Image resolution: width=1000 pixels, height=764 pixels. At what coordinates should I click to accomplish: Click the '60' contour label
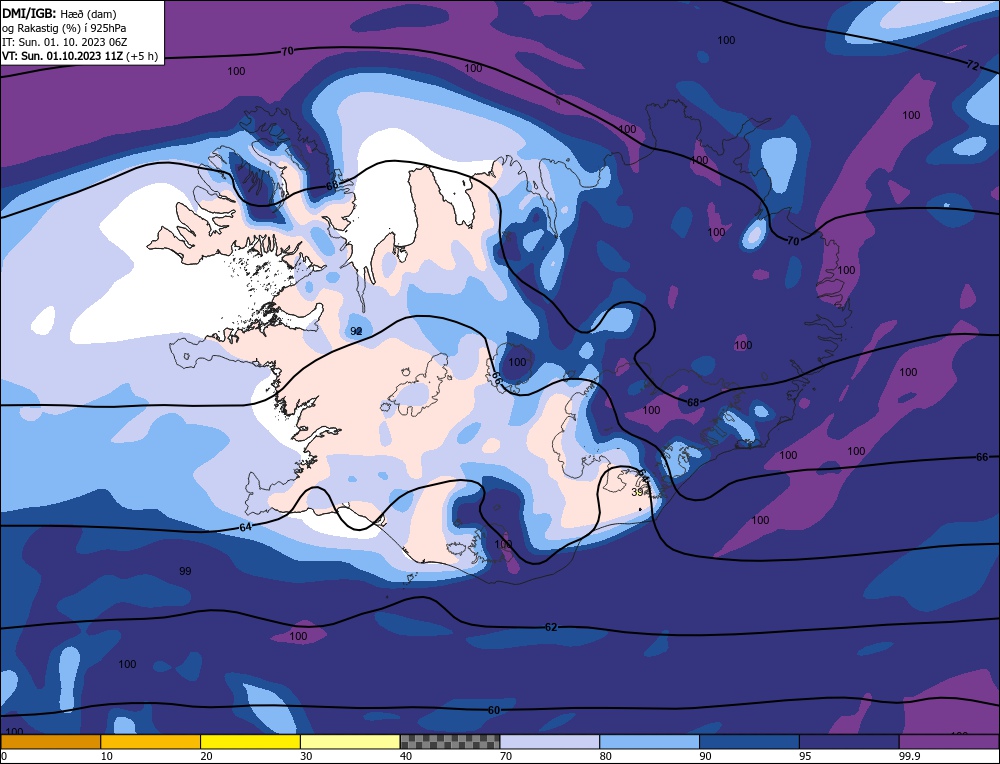pos(494,710)
